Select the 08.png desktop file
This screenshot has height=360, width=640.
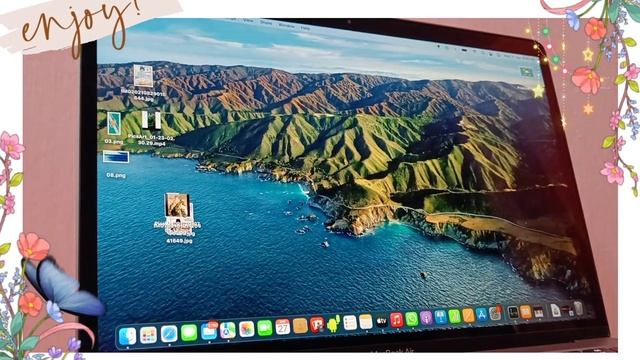point(116,157)
